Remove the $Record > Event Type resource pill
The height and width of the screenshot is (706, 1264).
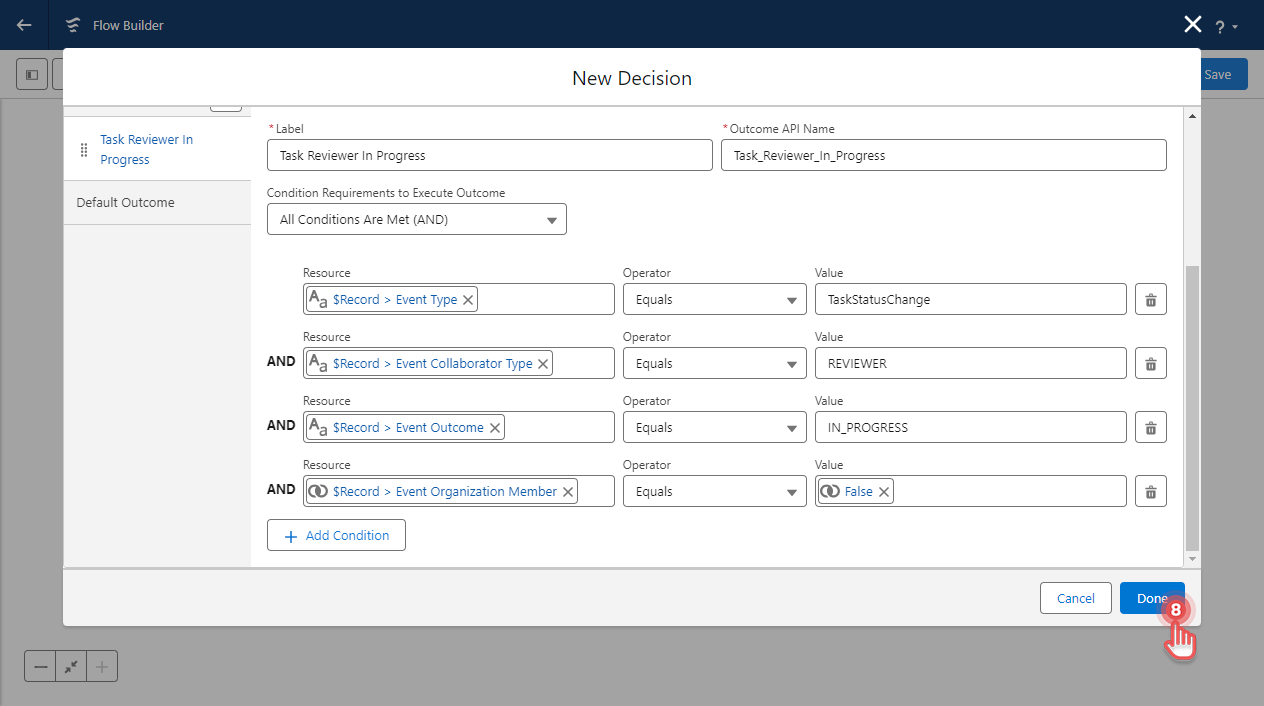[467, 298]
